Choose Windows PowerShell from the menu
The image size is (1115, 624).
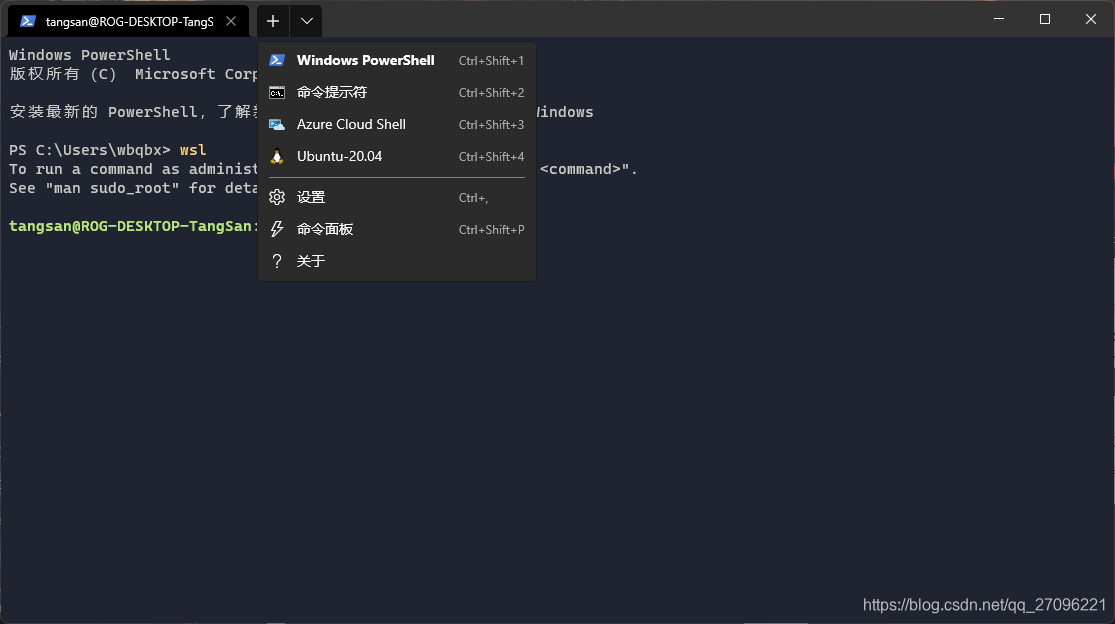tap(397, 60)
